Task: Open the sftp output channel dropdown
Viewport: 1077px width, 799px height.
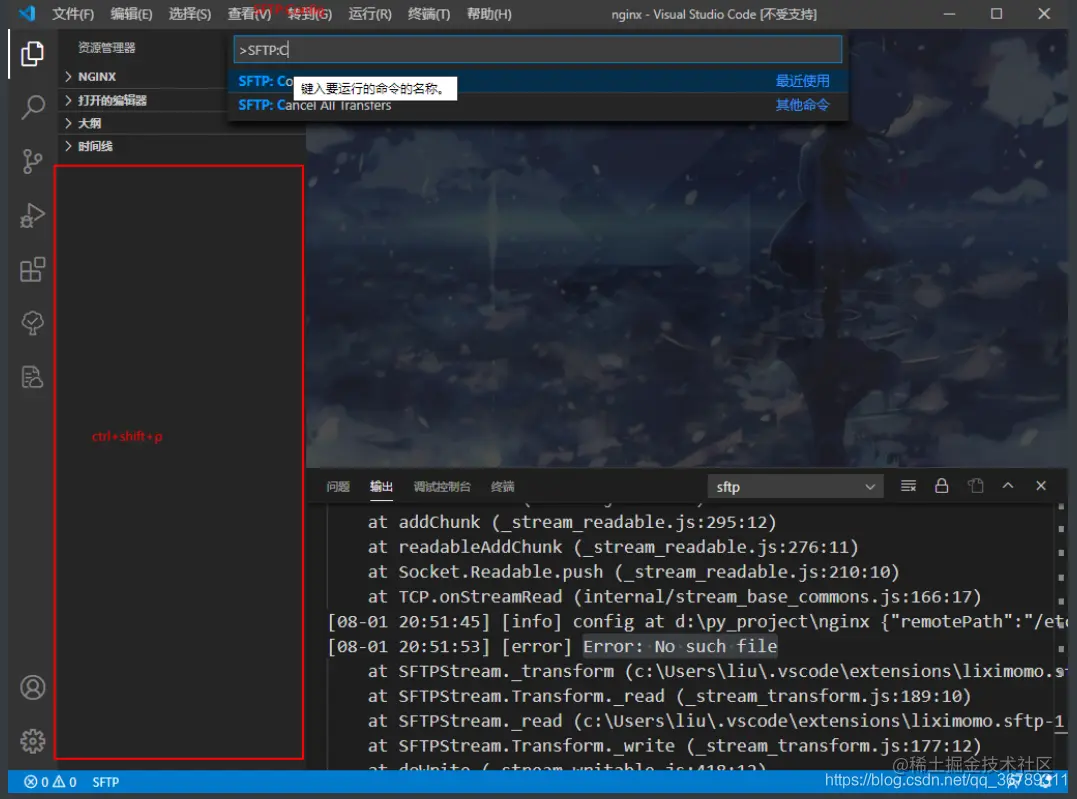Action: click(x=795, y=487)
